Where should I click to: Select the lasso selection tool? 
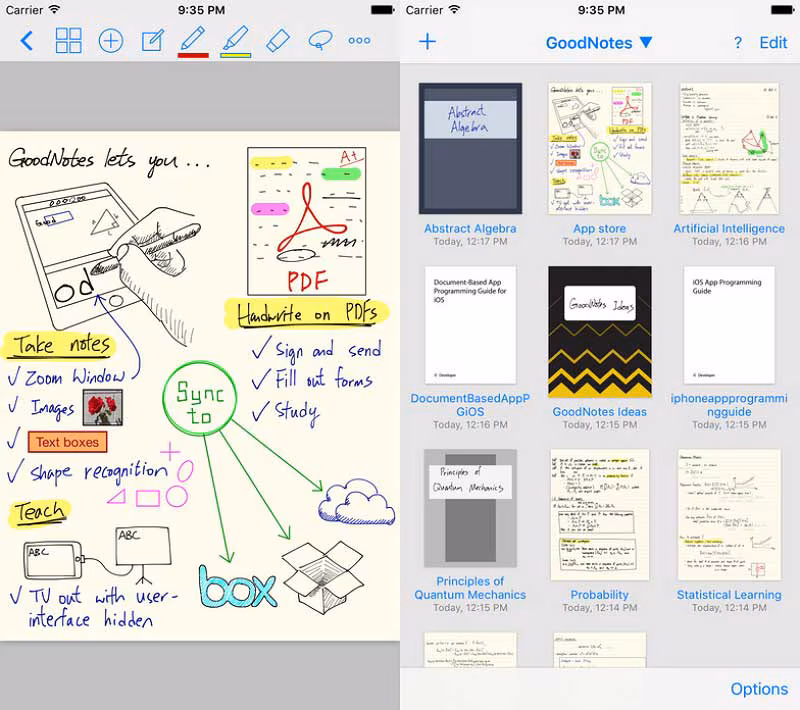click(x=320, y=41)
